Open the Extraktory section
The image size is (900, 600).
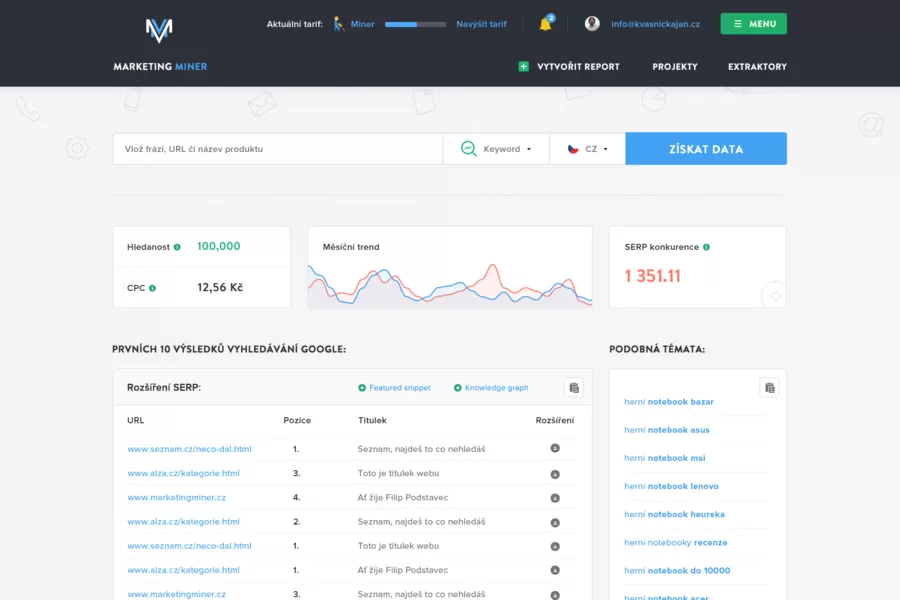click(x=756, y=66)
